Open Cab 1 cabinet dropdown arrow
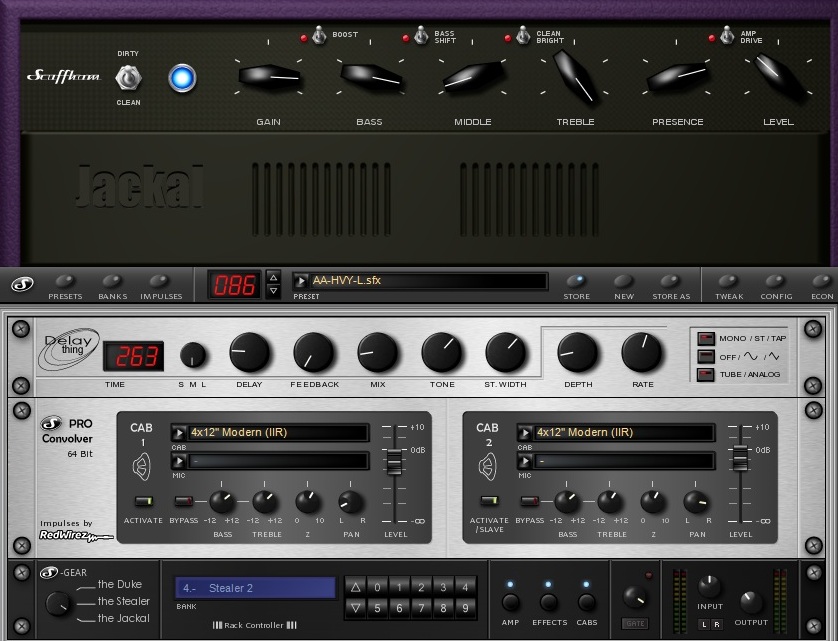Viewport: 838px width, 641px height. (179, 433)
